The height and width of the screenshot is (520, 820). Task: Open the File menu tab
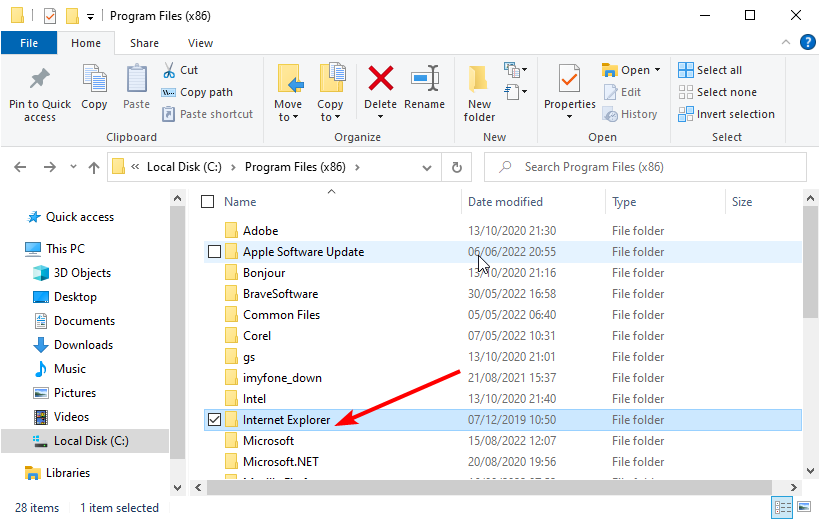(29, 43)
